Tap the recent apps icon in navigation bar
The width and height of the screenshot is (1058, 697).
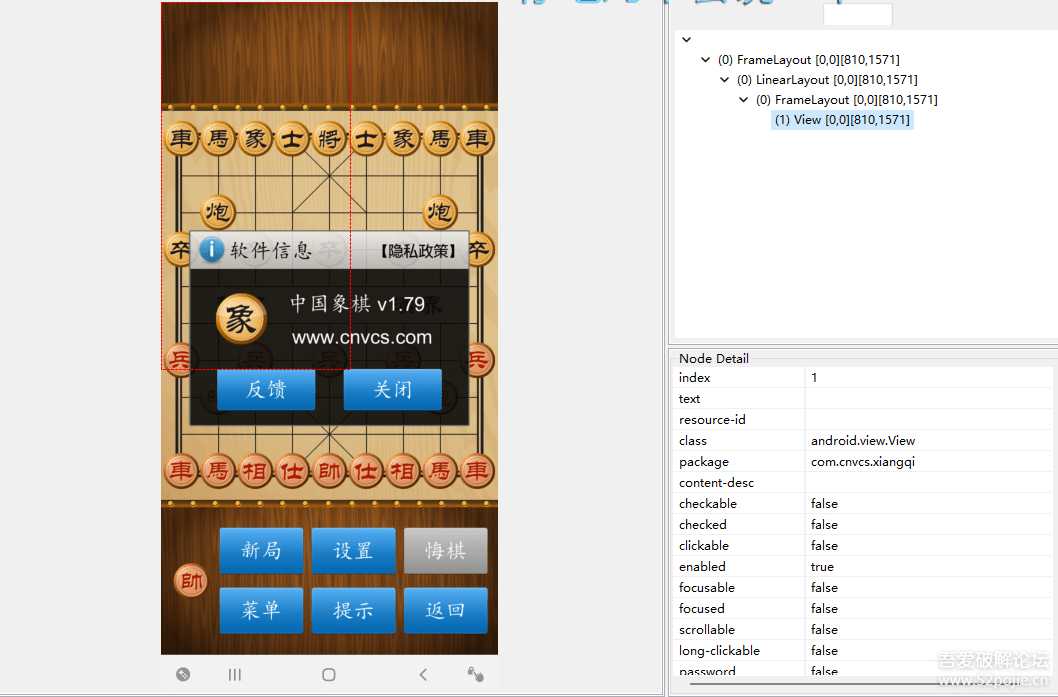(x=234, y=674)
